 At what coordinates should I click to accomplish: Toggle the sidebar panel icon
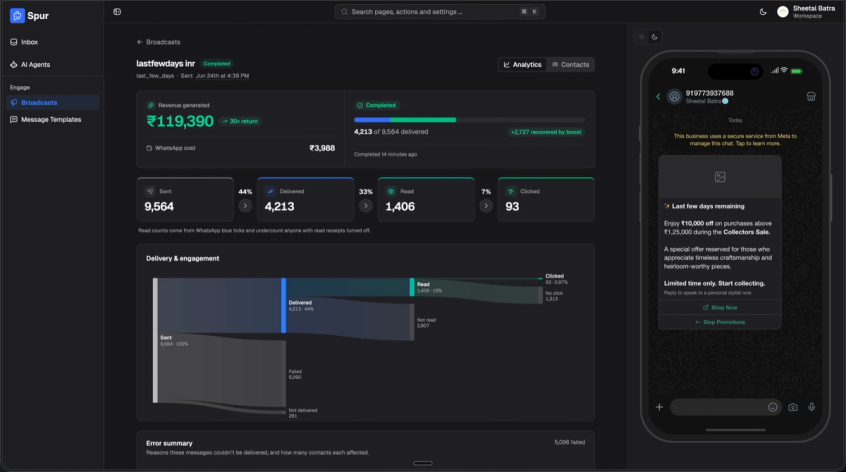tap(117, 12)
